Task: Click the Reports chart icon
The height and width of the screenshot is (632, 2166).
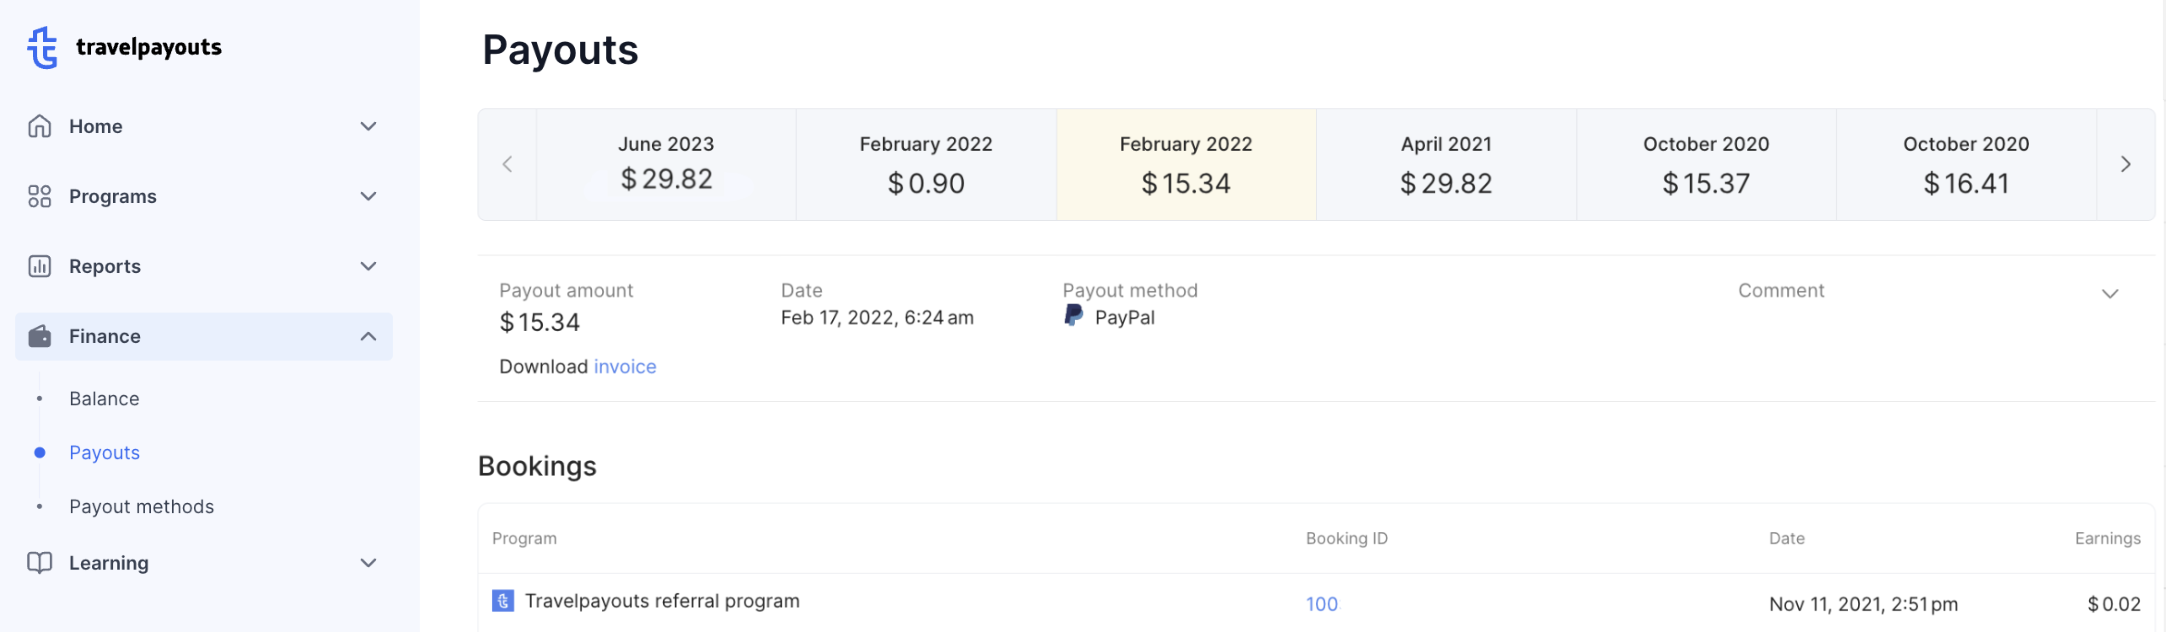Action: pyautogui.click(x=40, y=266)
